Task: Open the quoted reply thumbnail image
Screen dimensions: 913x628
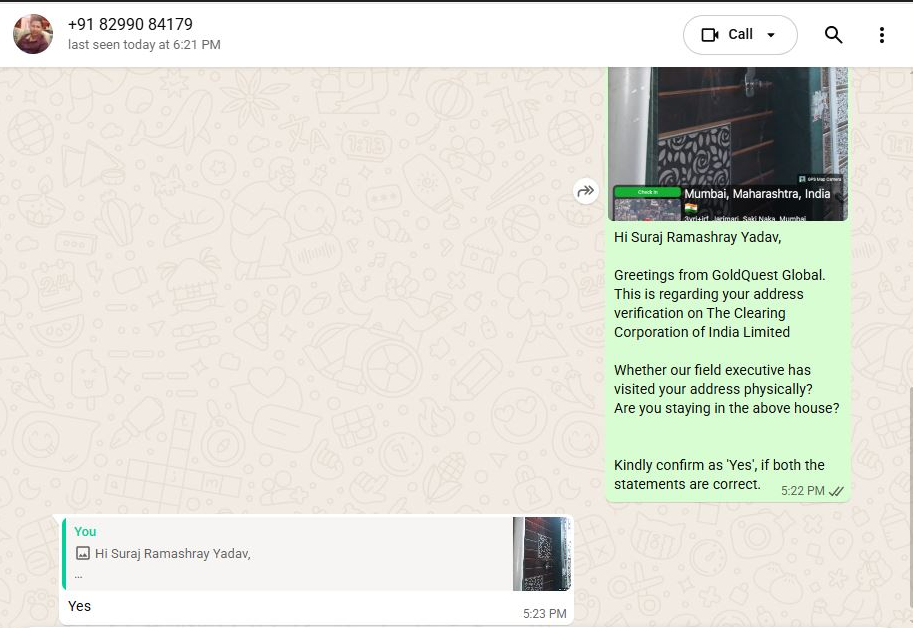Action: point(542,554)
